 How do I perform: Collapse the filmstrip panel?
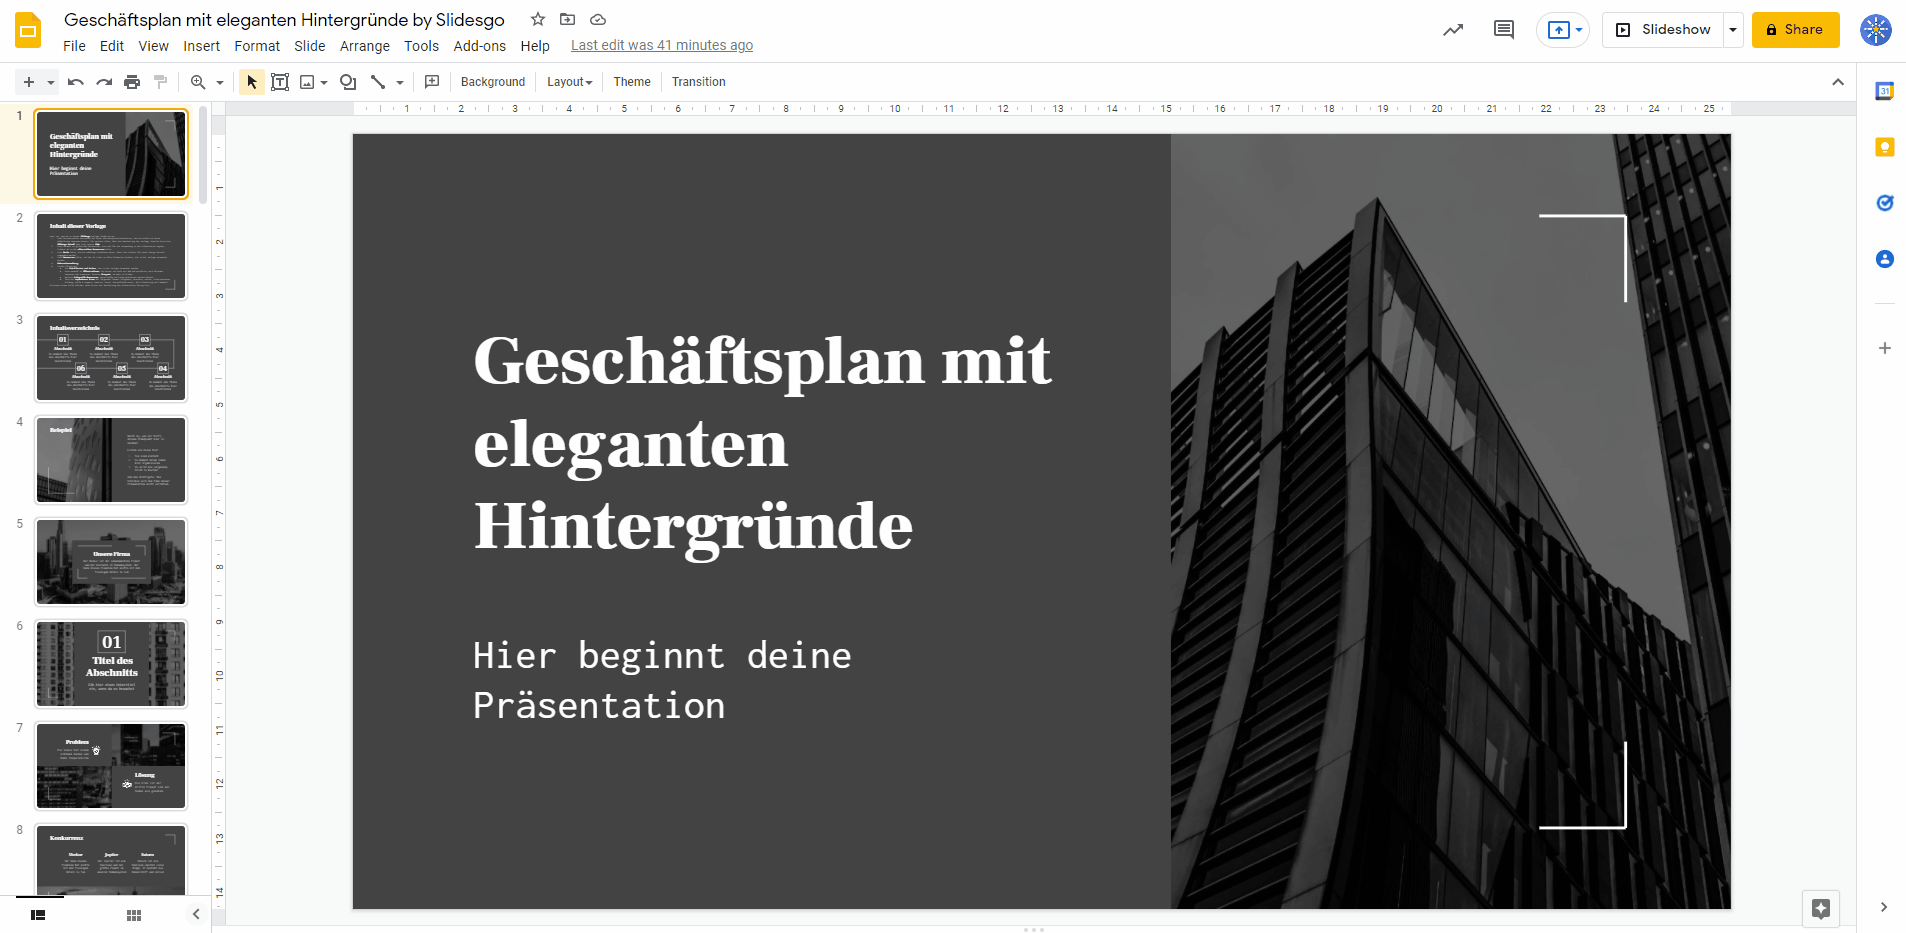[195, 914]
